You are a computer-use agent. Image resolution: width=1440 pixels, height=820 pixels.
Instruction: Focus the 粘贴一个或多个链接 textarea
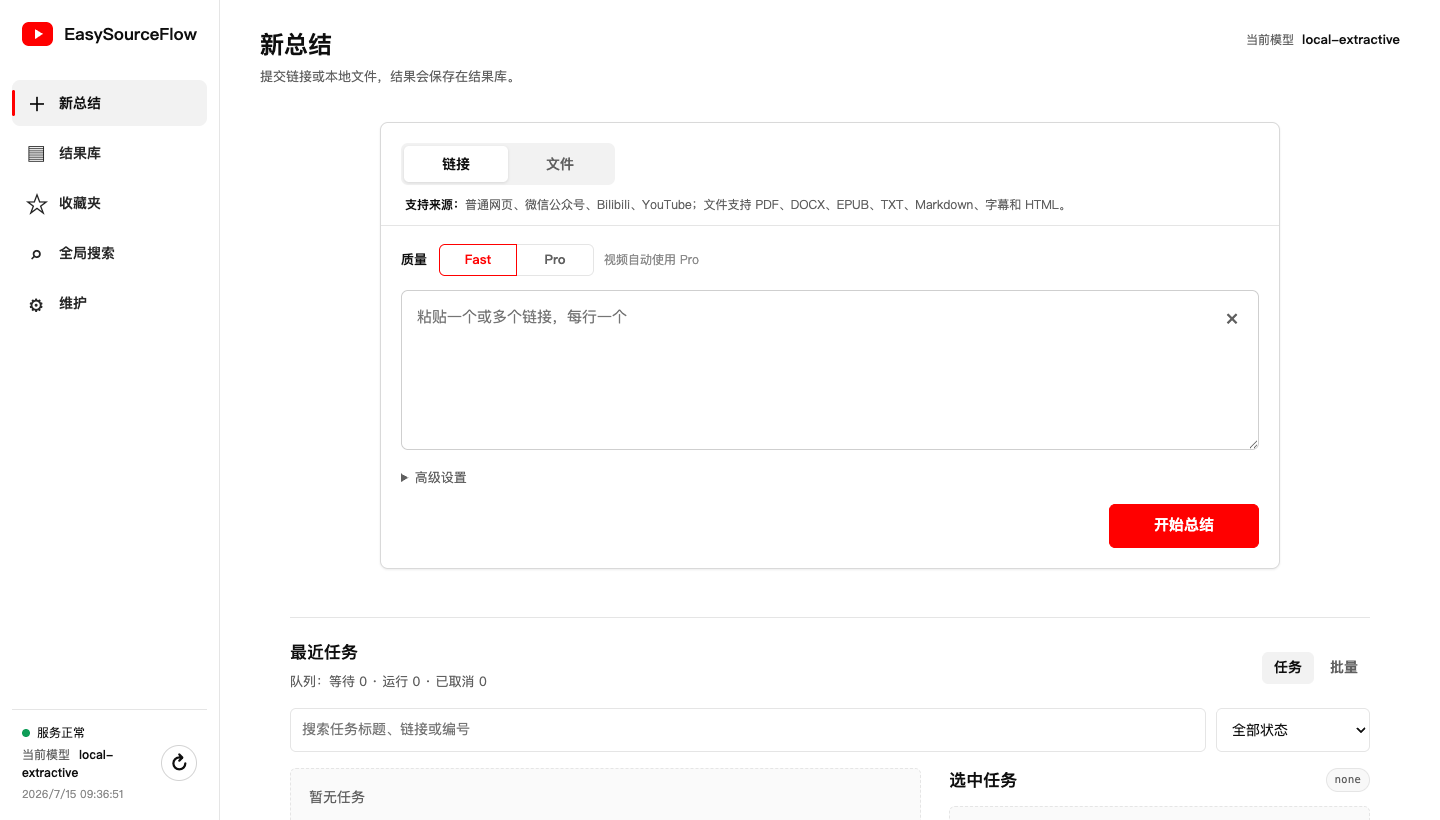click(x=830, y=370)
